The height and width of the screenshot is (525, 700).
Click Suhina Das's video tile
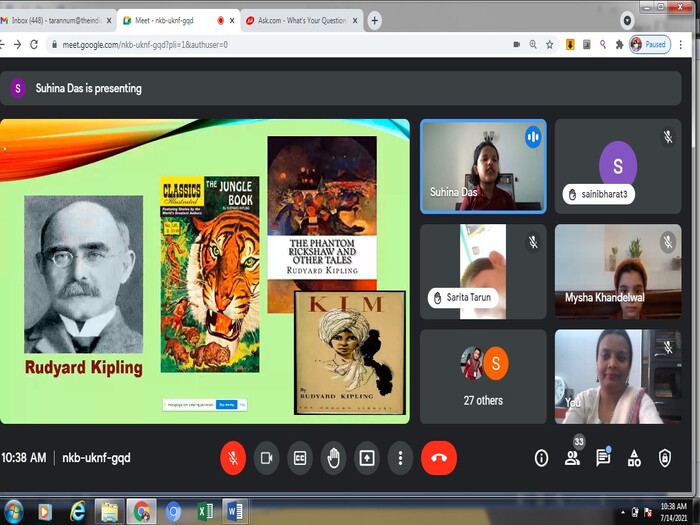pyautogui.click(x=483, y=167)
